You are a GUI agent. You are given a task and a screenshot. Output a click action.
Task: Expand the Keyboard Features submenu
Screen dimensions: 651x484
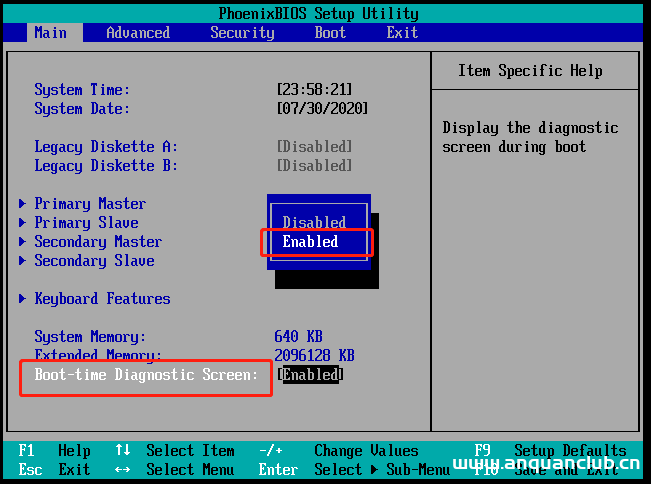click(102, 299)
